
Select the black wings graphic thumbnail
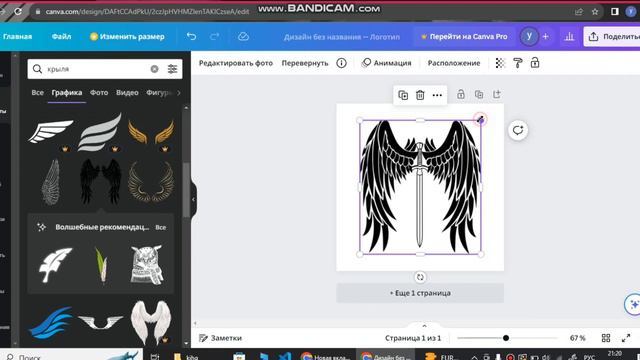[x=100, y=181]
